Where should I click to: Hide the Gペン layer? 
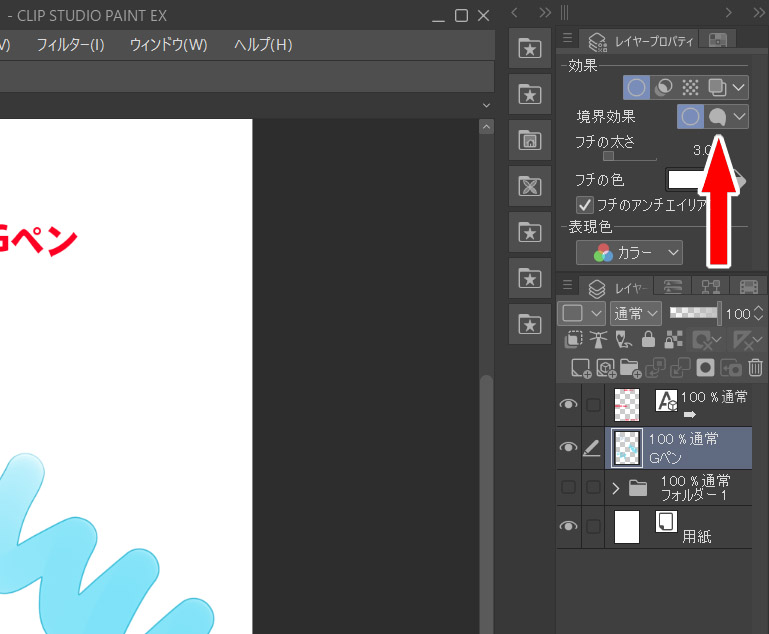click(568, 448)
